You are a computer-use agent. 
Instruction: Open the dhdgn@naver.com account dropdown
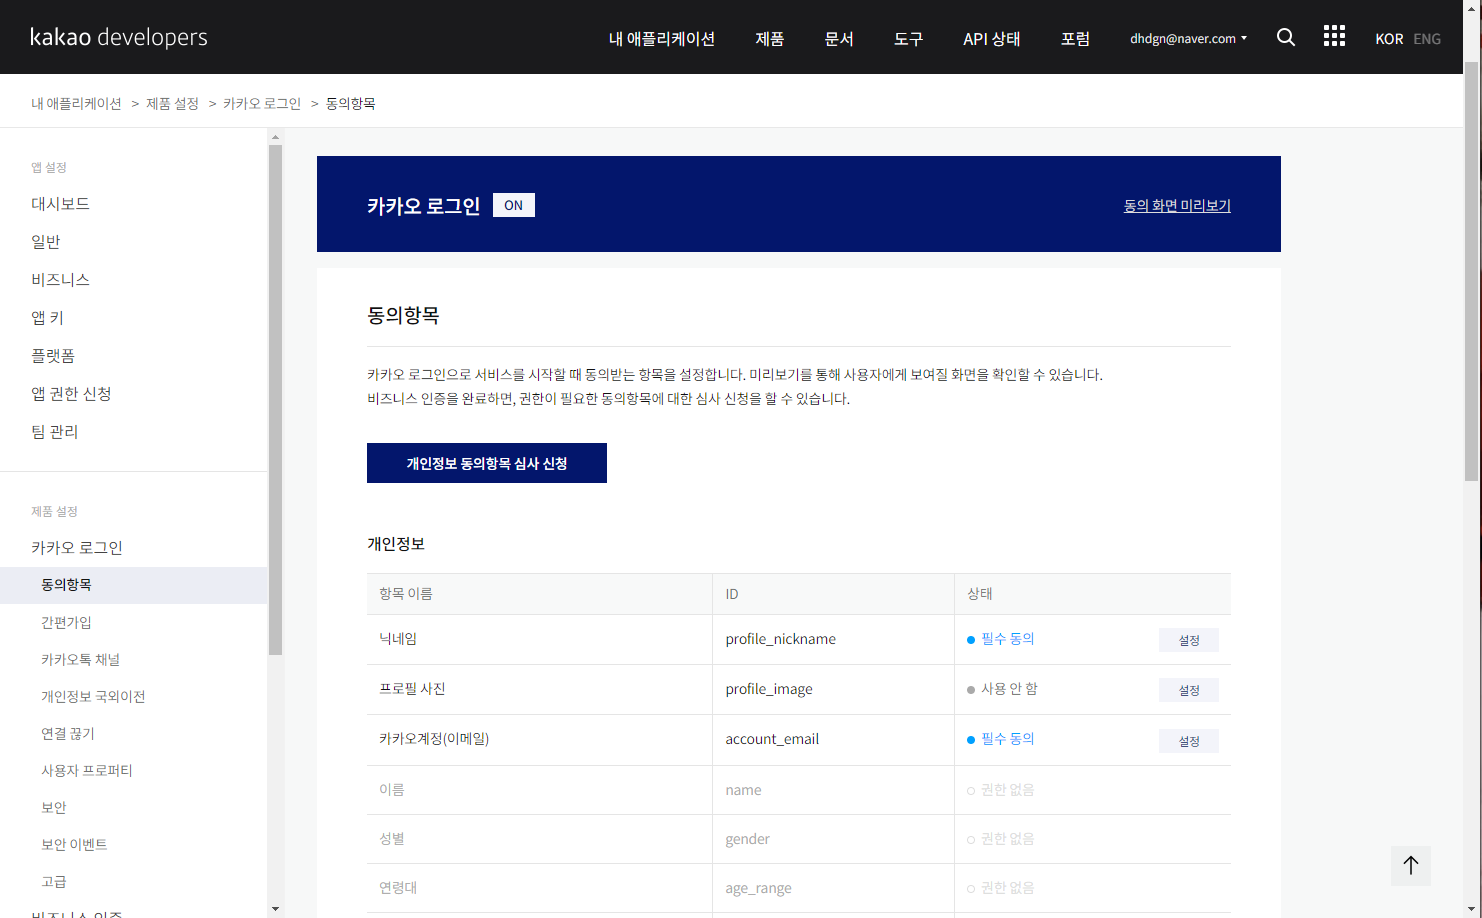point(1188,38)
